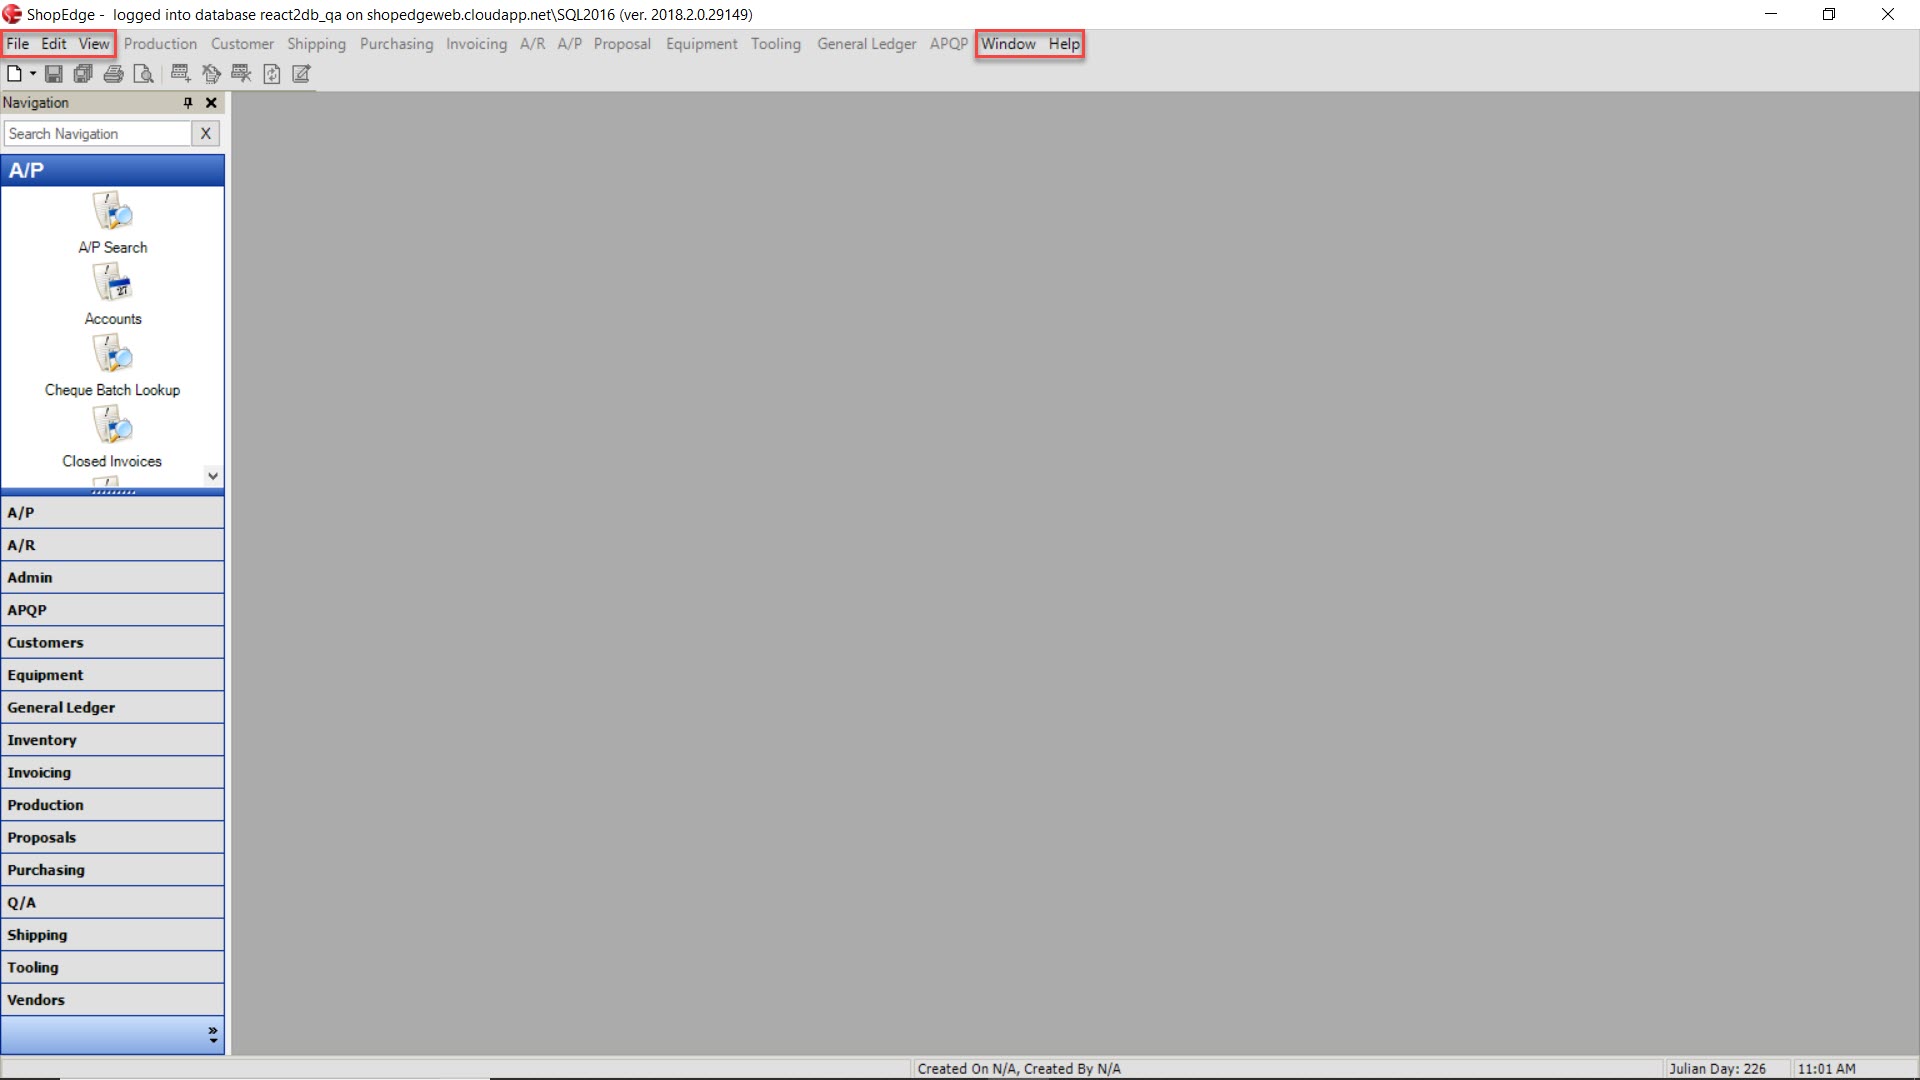This screenshot has width=1920, height=1080.
Task: Click the save toolbar icon
Action: [53, 74]
